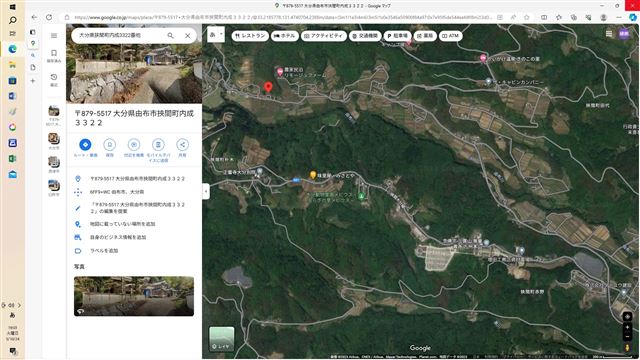Click the address row with location pin

coord(134,179)
